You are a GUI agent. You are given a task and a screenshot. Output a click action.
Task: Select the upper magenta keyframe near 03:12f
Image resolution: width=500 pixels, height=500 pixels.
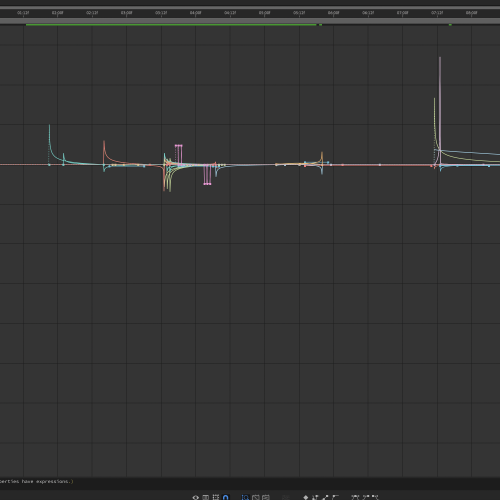[179, 146]
